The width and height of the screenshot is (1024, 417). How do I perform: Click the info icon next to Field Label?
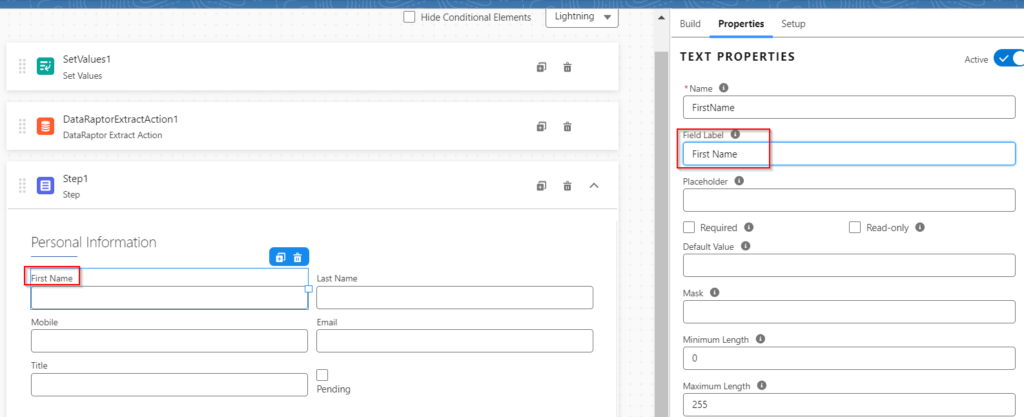click(x=735, y=134)
